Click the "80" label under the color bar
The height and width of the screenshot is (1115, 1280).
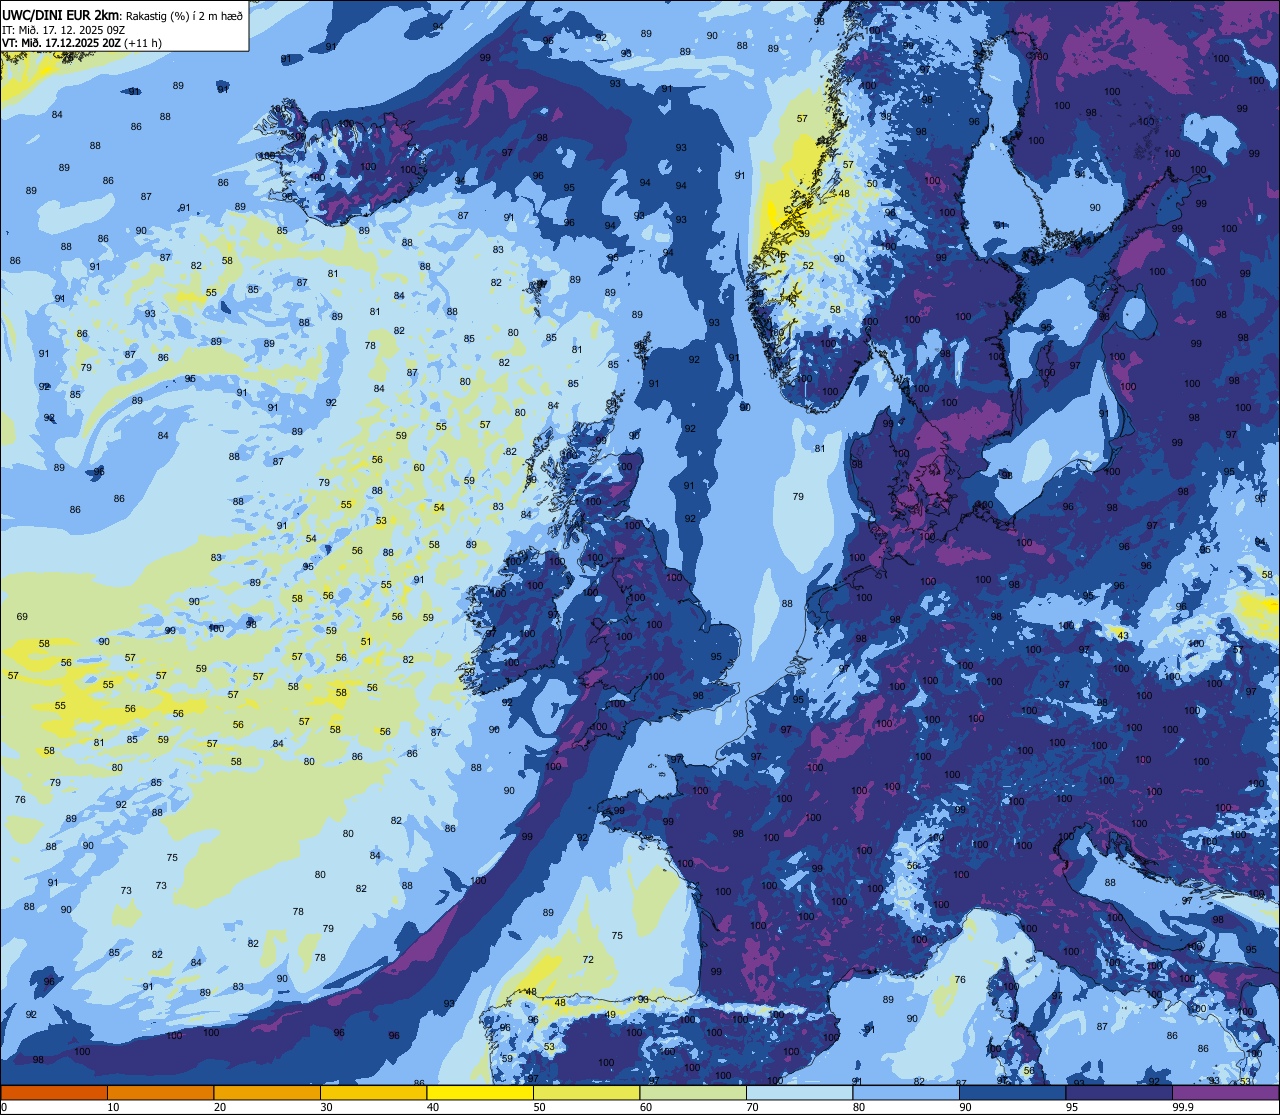[859, 1107]
